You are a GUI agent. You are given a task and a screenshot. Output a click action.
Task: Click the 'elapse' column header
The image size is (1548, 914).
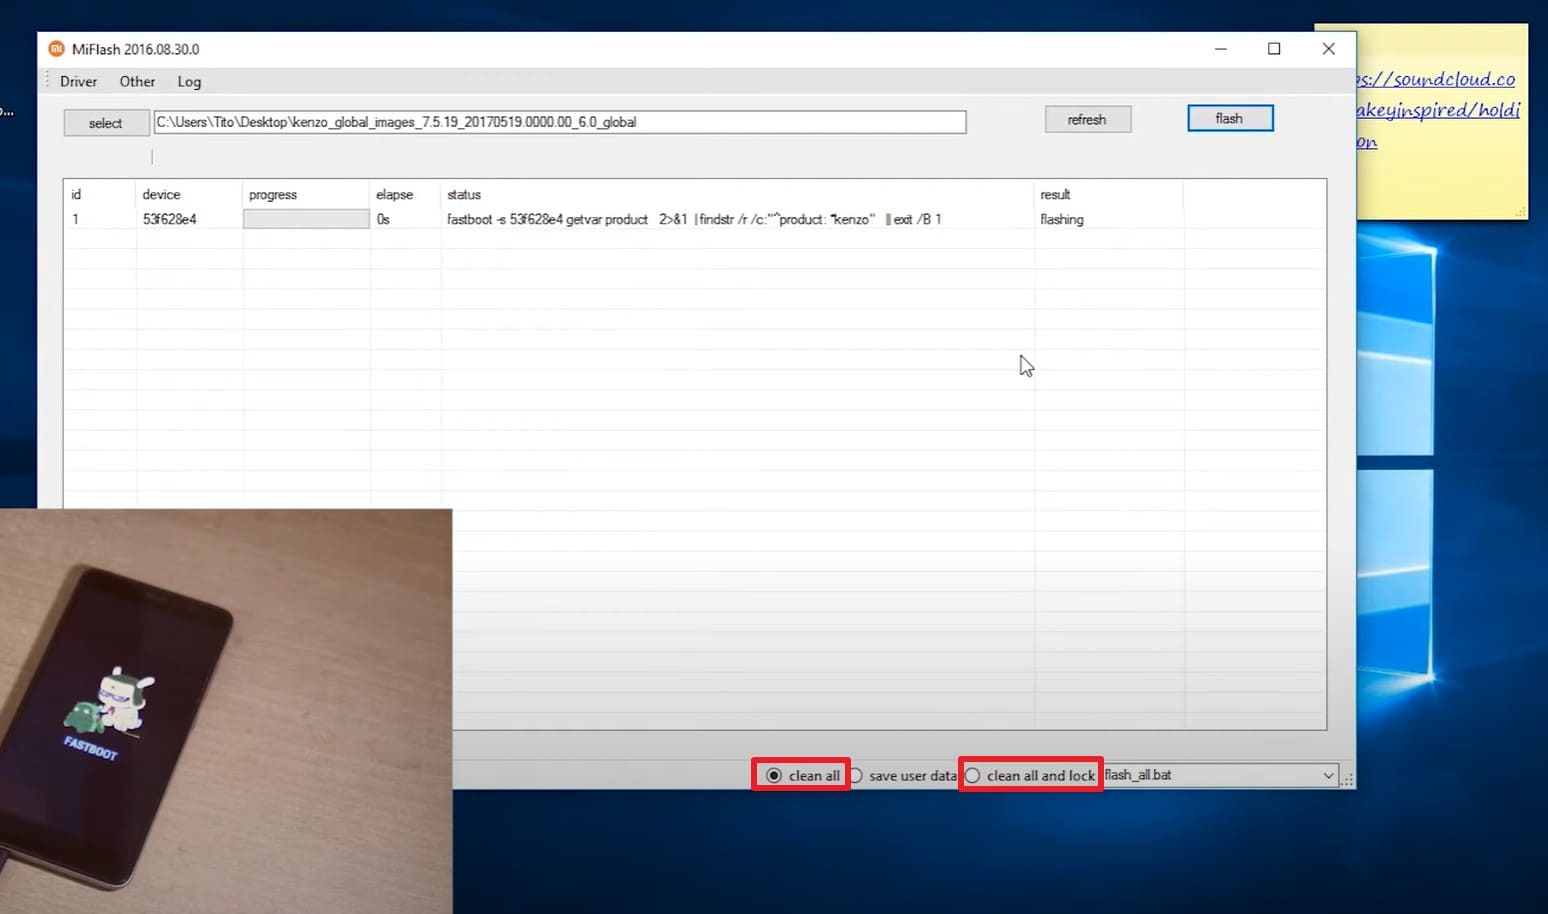405,194
